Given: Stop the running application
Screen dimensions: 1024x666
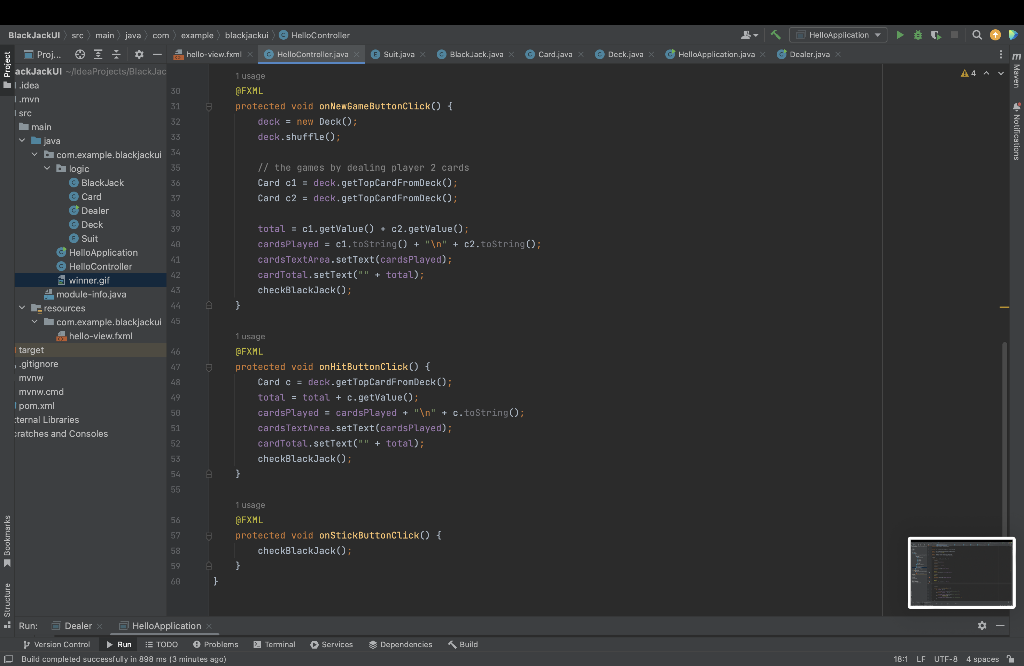Looking at the screenshot, I should click(954, 35).
